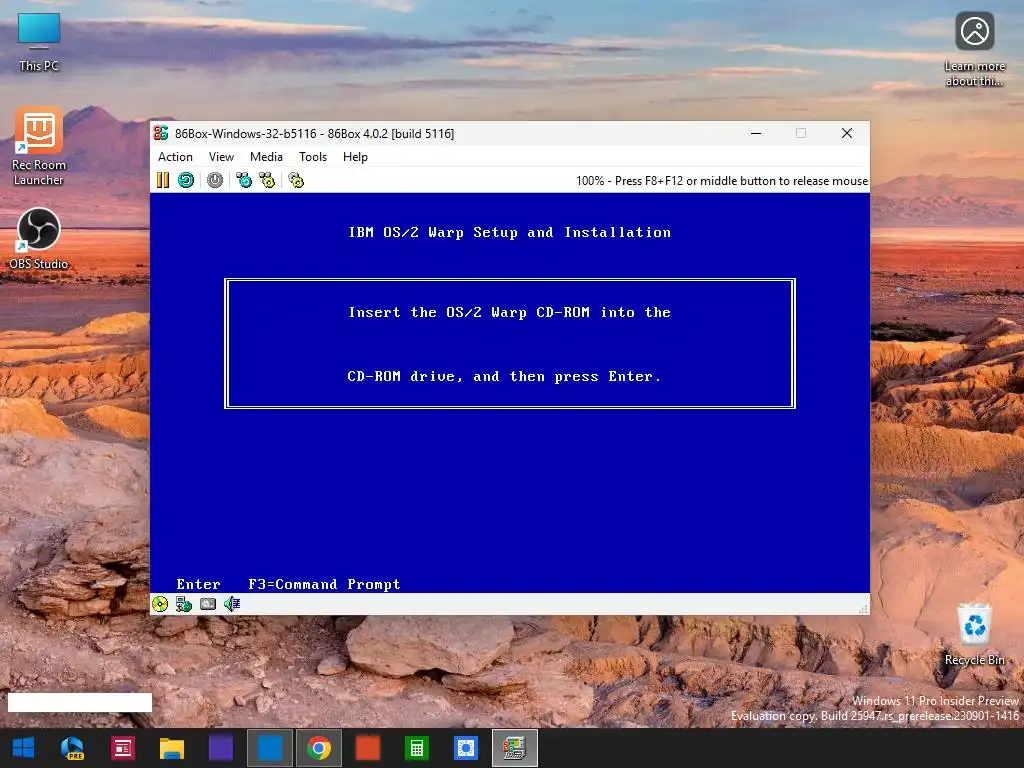The width and height of the screenshot is (1024, 768).
Task: Minimize the 86Box window
Action: 756,133
